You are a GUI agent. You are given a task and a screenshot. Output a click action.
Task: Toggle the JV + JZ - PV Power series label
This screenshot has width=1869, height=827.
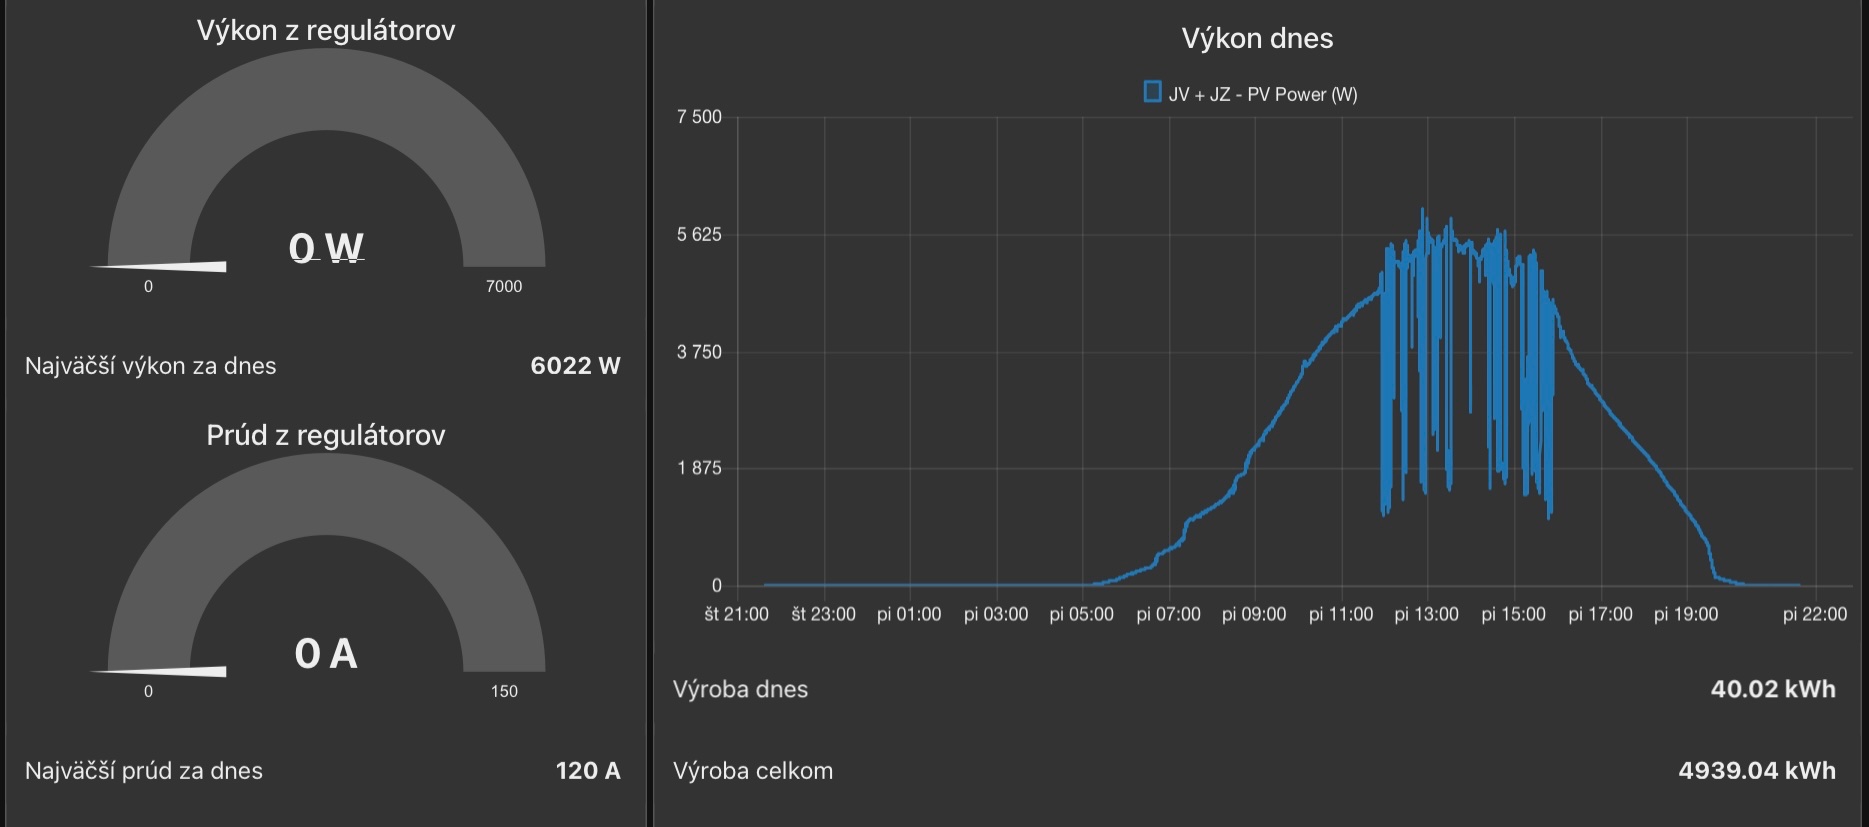1262,95
